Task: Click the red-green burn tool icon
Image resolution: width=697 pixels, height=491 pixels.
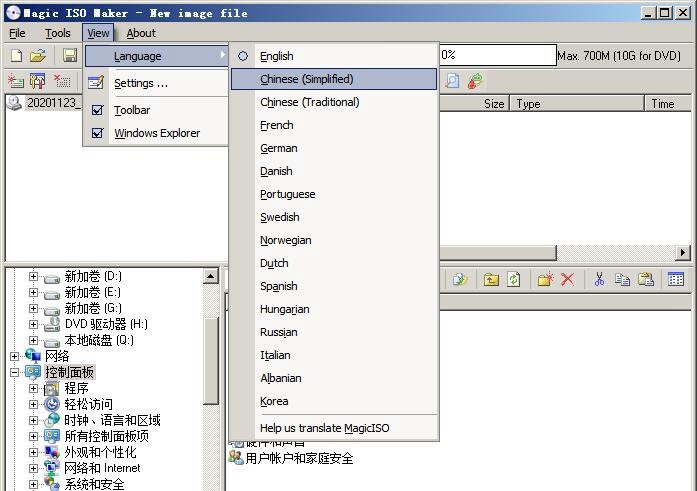Action: [475, 81]
